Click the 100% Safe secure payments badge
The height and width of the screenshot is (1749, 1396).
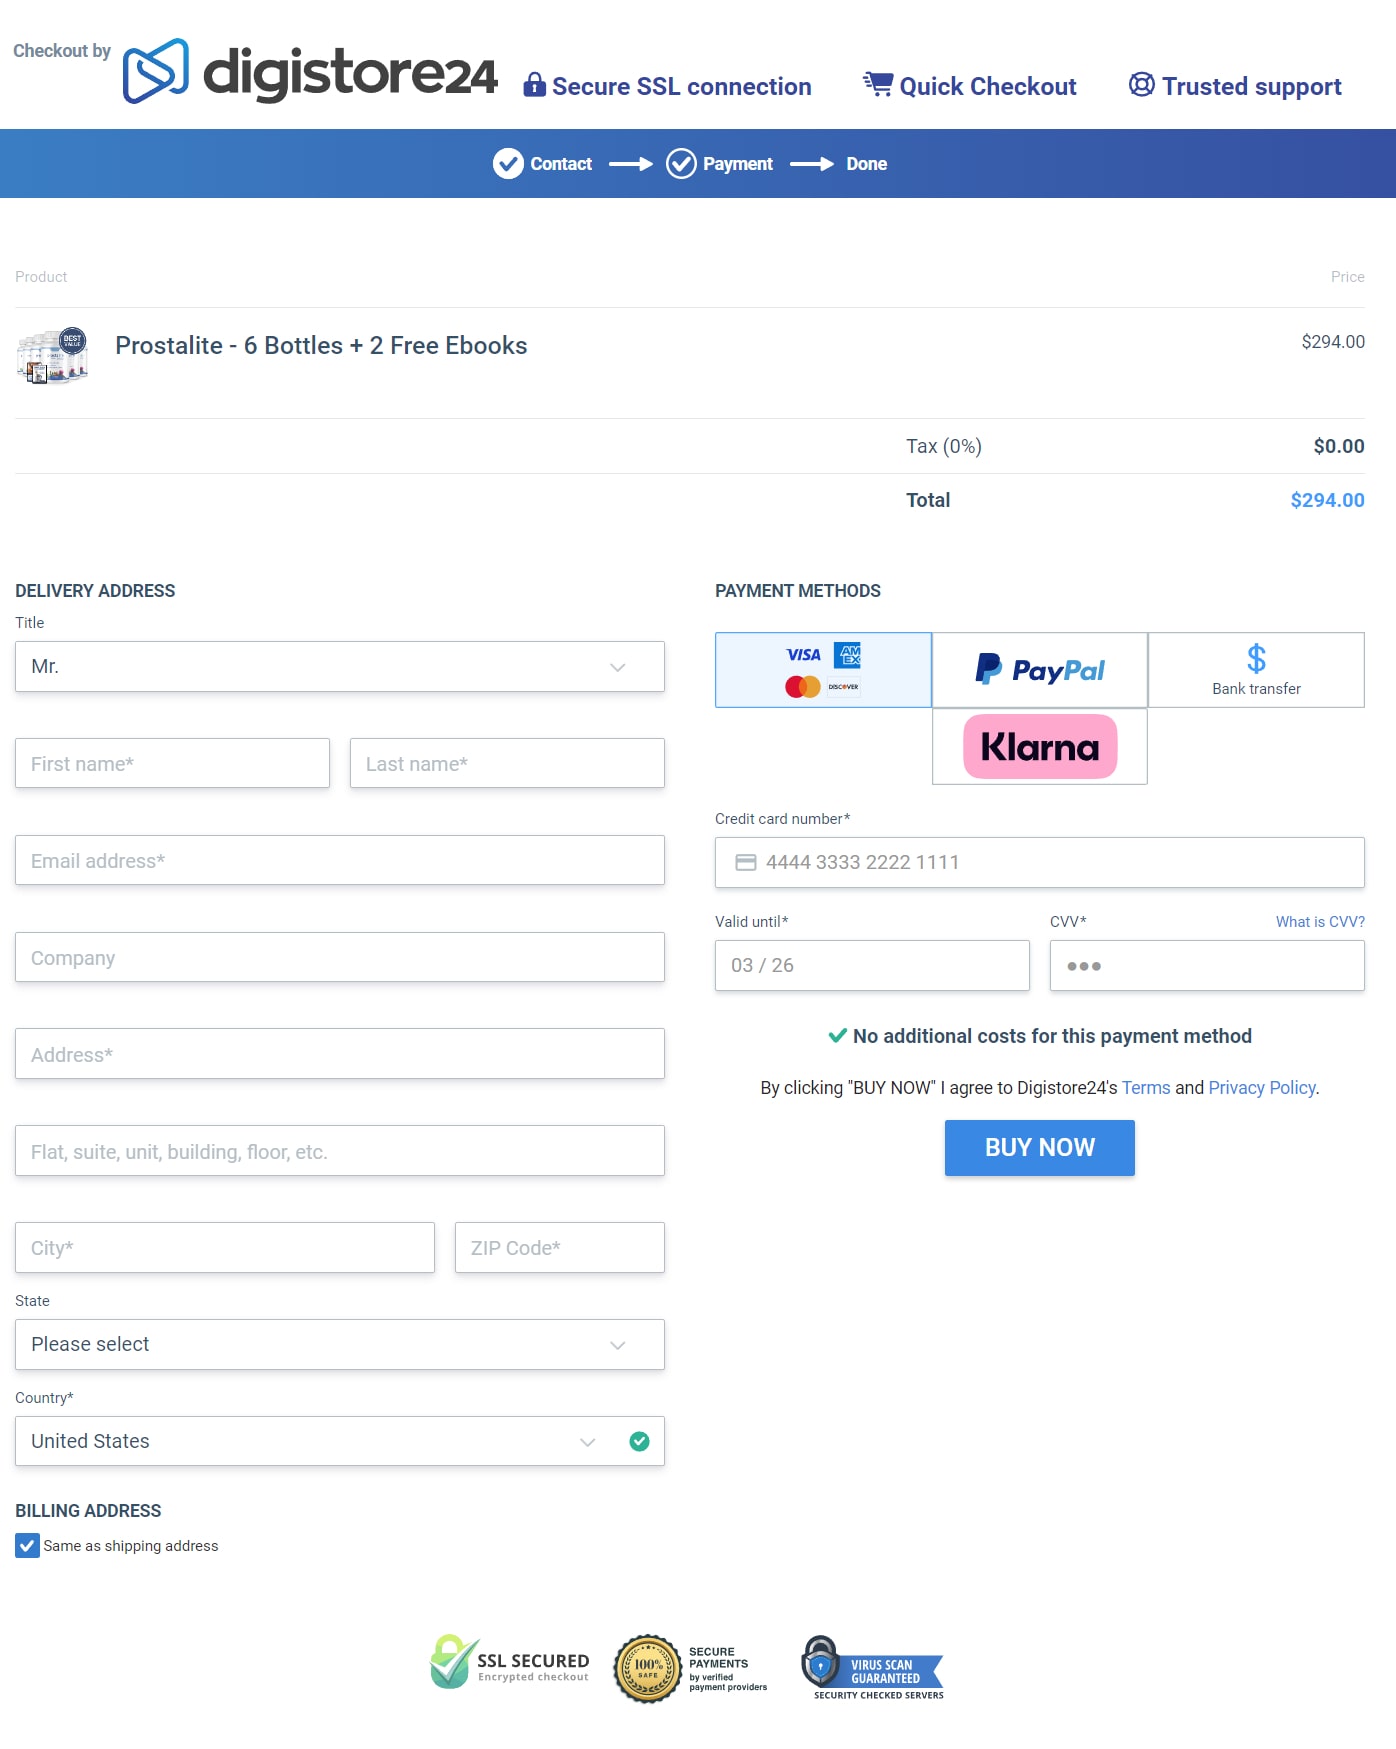690,1668
